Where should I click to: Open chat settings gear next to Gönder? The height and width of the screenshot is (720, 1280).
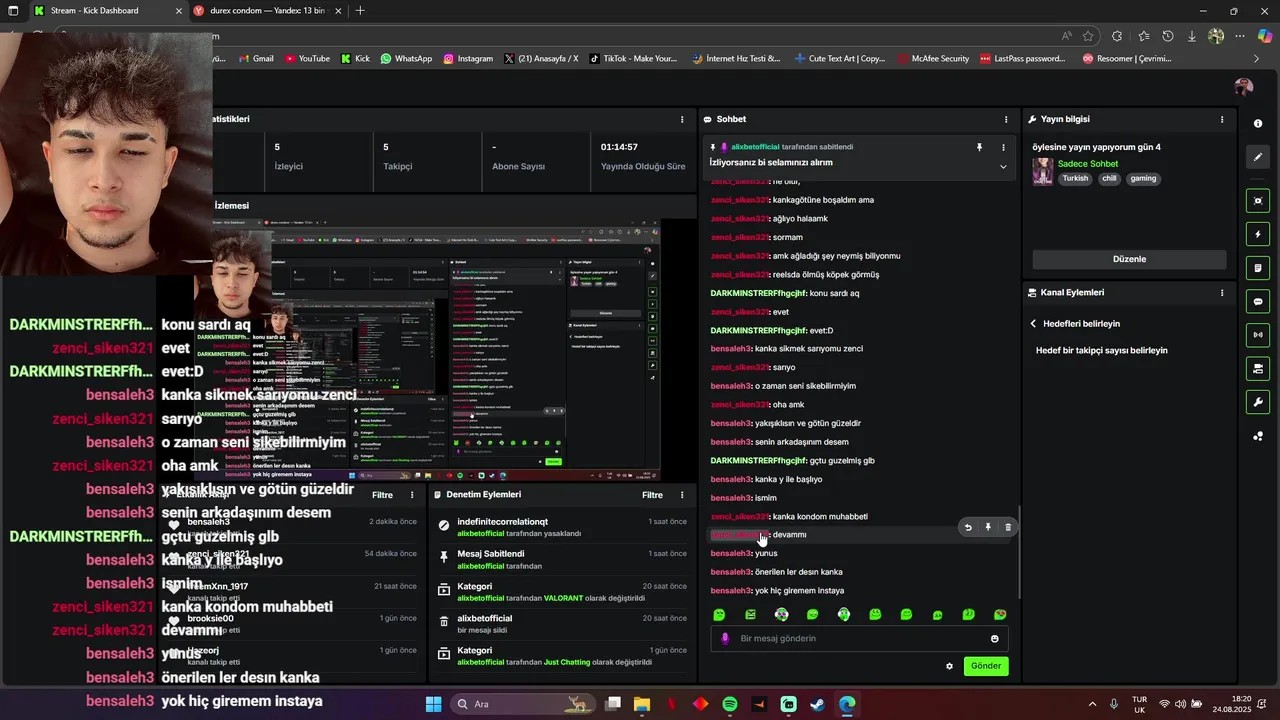pos(949,666)
